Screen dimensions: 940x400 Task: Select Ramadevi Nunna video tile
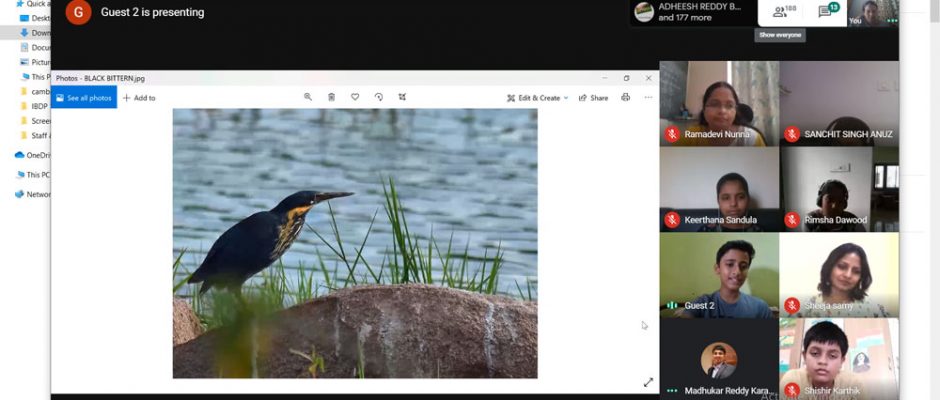pos(719,103)
